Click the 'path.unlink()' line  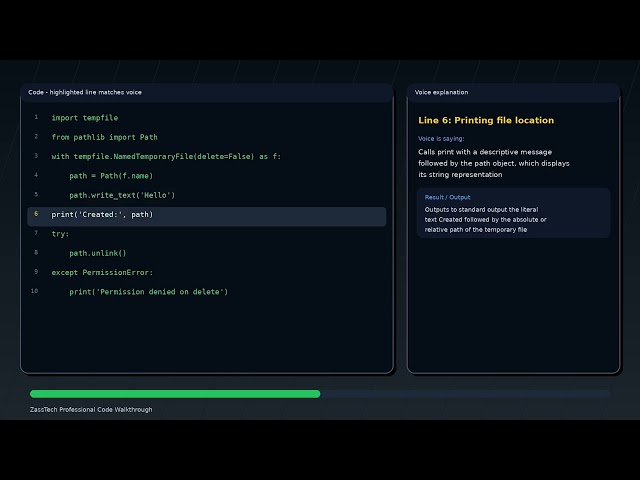[x=98, y=253]
